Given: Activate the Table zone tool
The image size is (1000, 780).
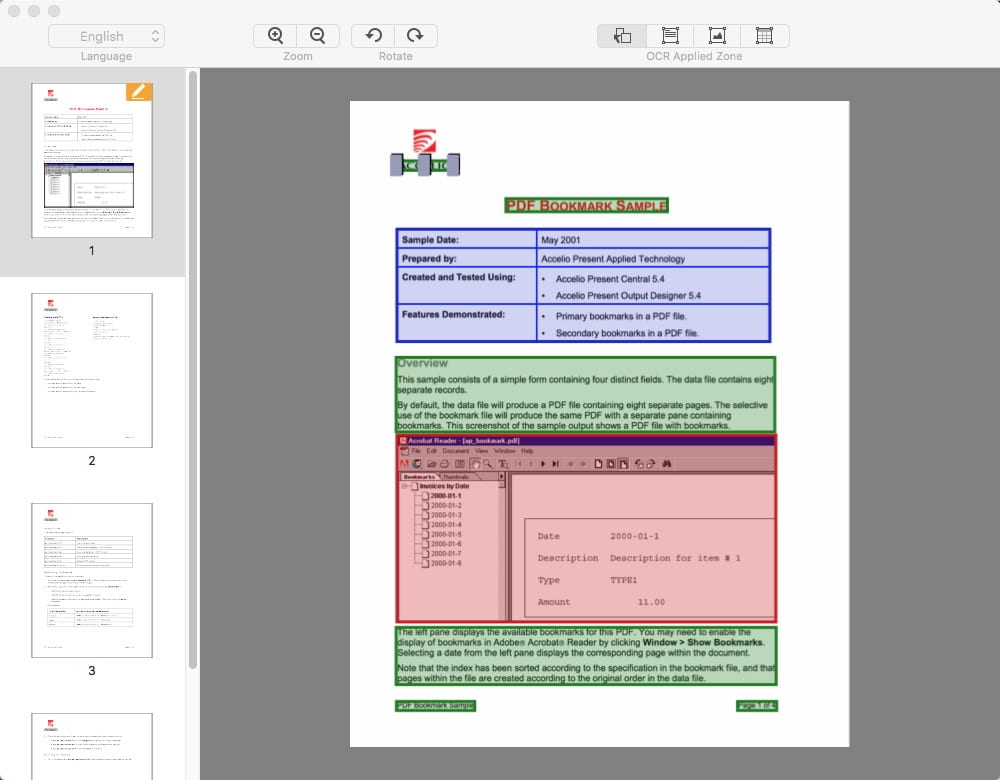Looking at the screenshot, I should pos(764,34).
